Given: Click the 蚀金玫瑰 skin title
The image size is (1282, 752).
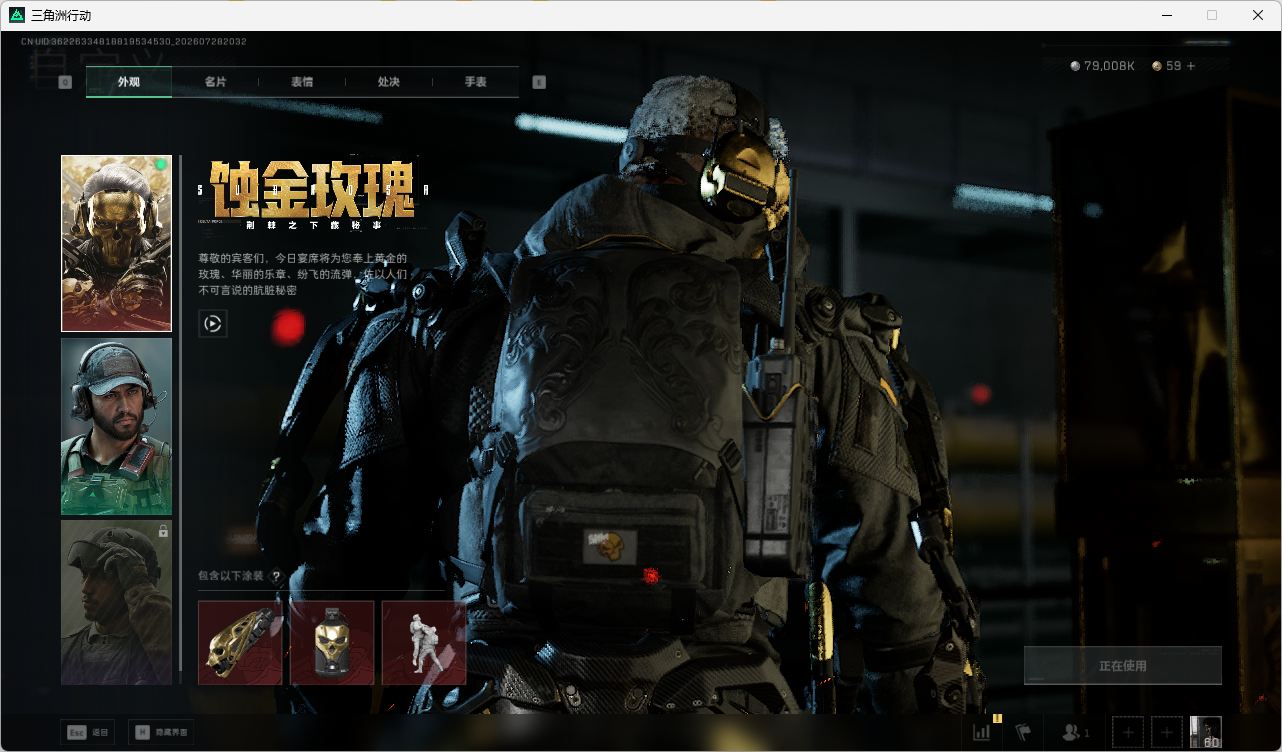Looking at the screenshot, I should [x=313, y=189].
